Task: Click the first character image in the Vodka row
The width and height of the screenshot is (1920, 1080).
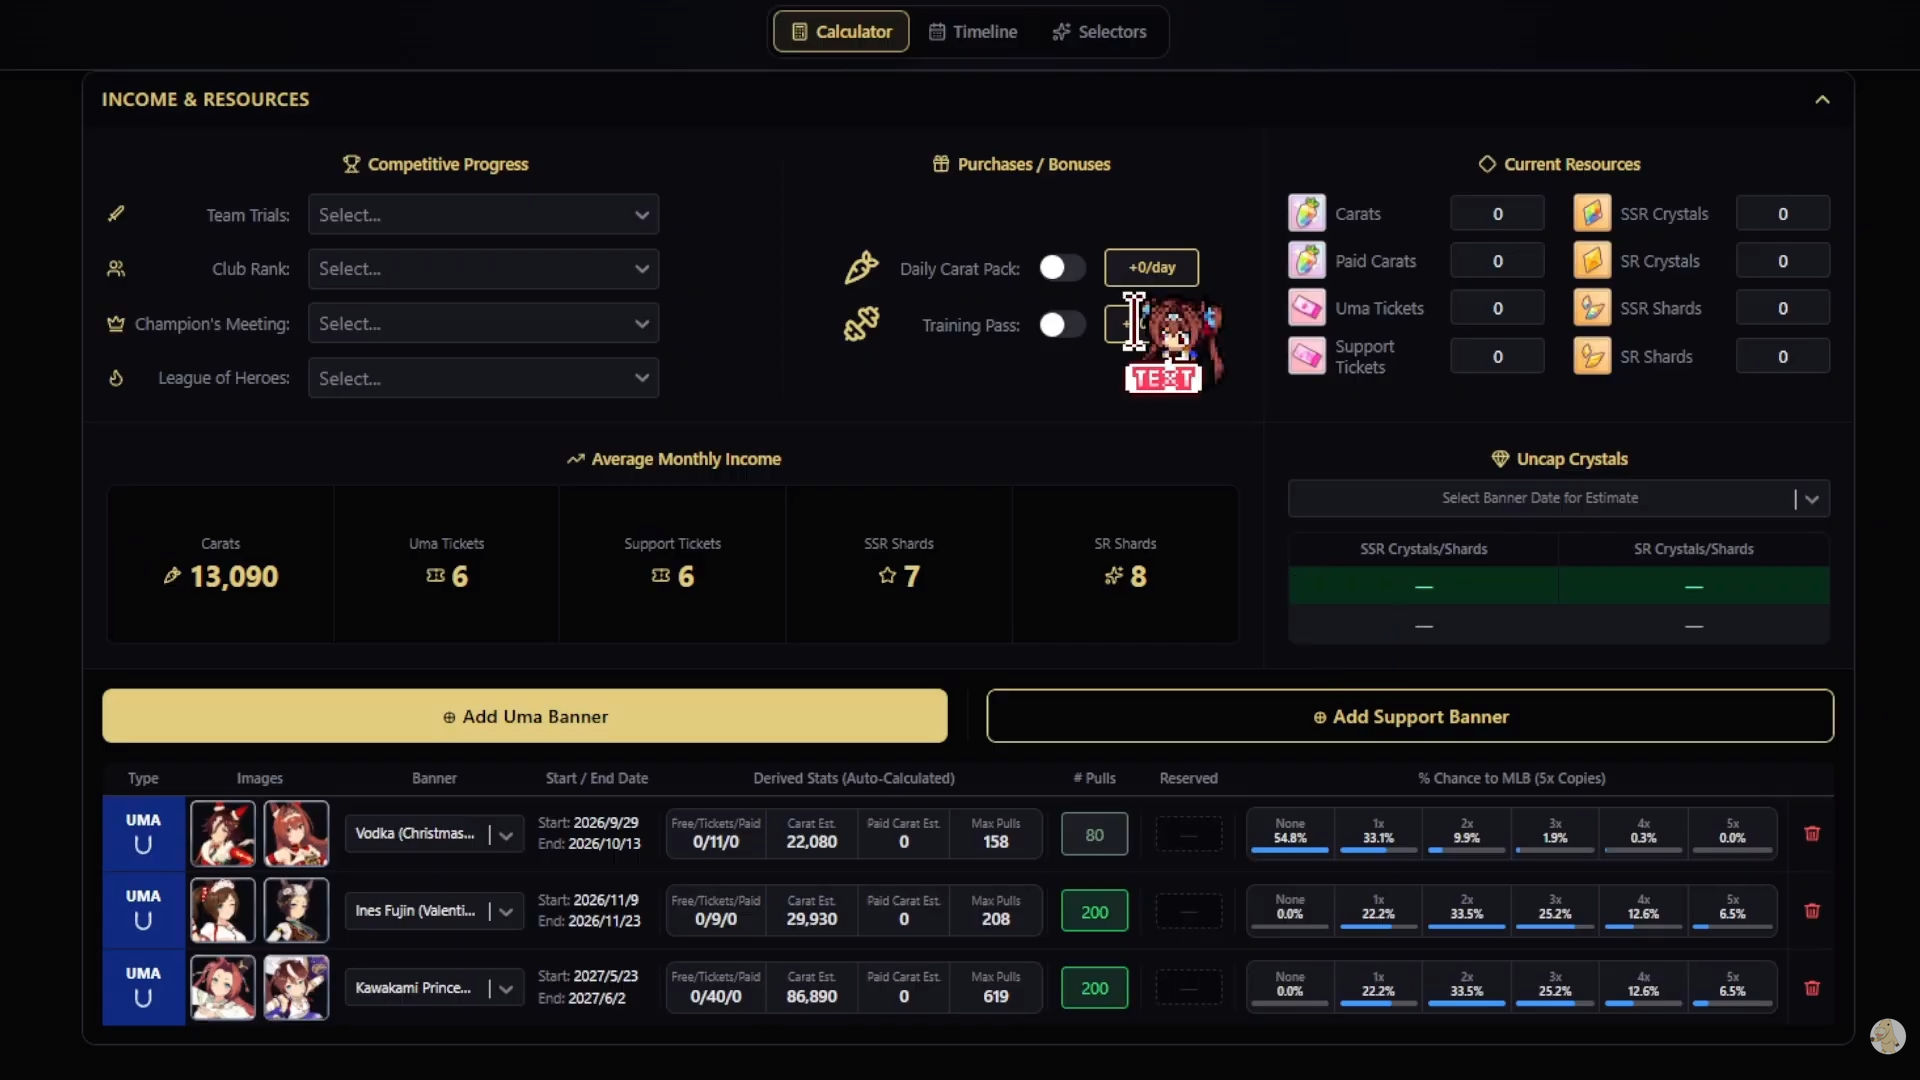Action: point(223,833)
